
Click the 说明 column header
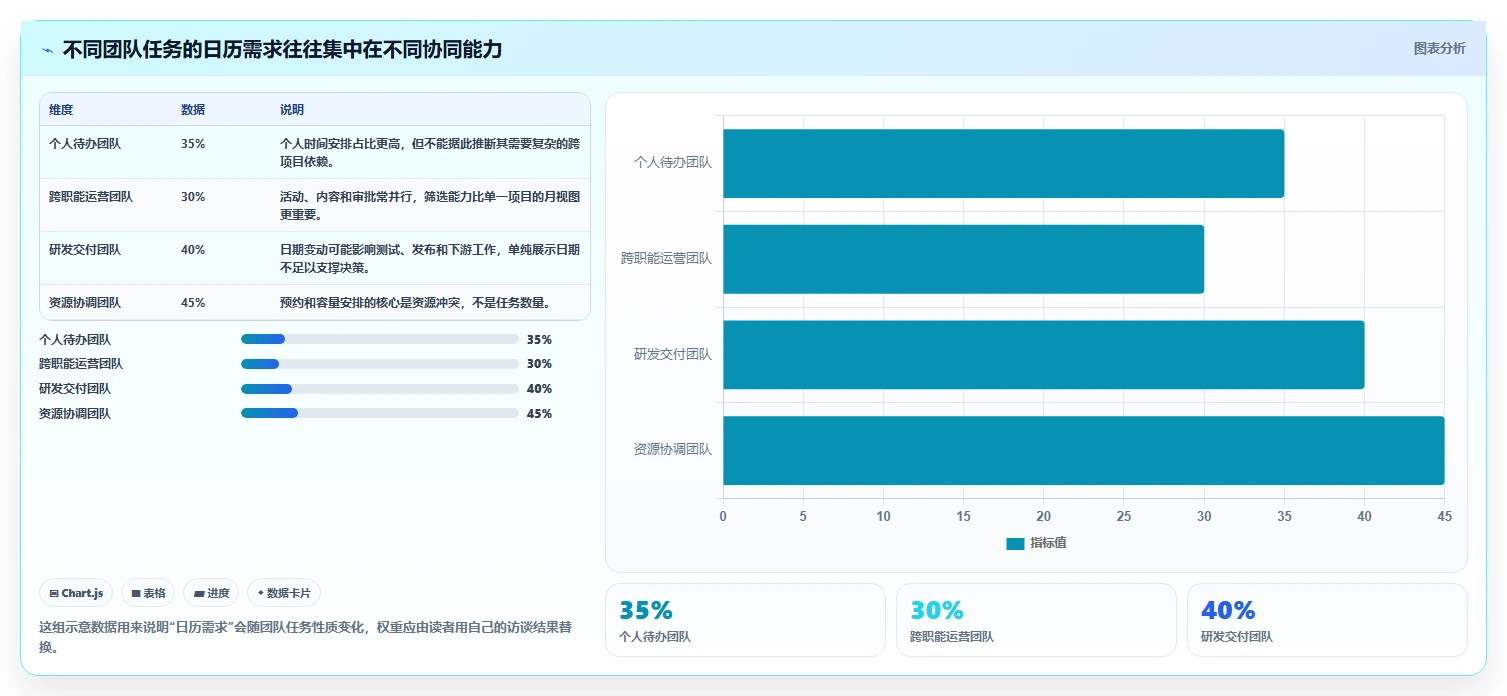pos(292,110)
